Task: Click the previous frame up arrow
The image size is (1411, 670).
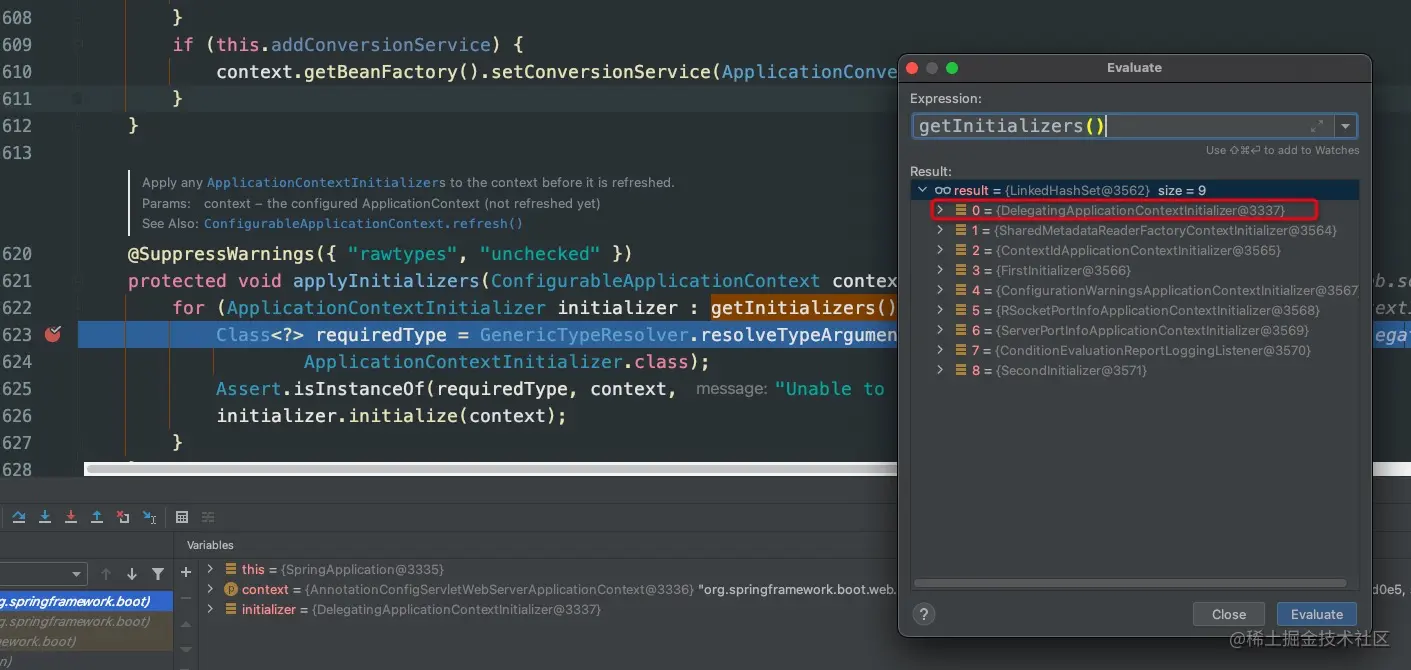Action: (106, 574)
